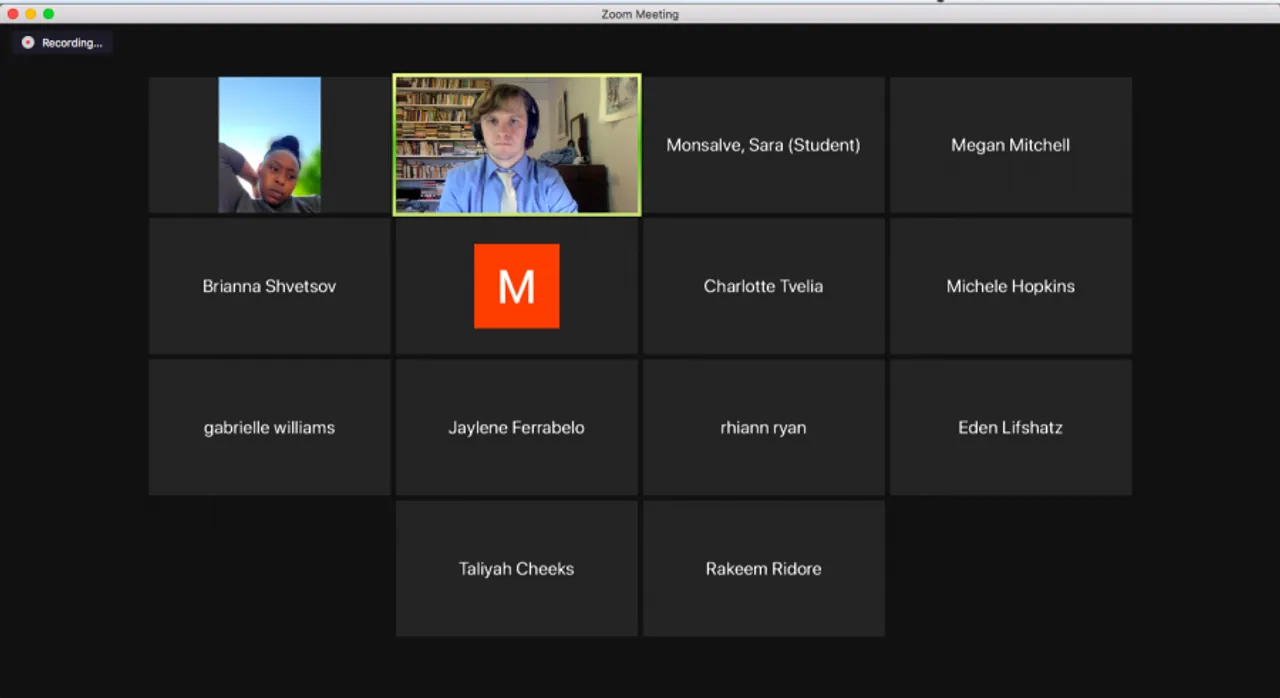Click gabrielle williams' participant tile
The height and width of the screenshot is (698, 1280).
coord(269,427)
